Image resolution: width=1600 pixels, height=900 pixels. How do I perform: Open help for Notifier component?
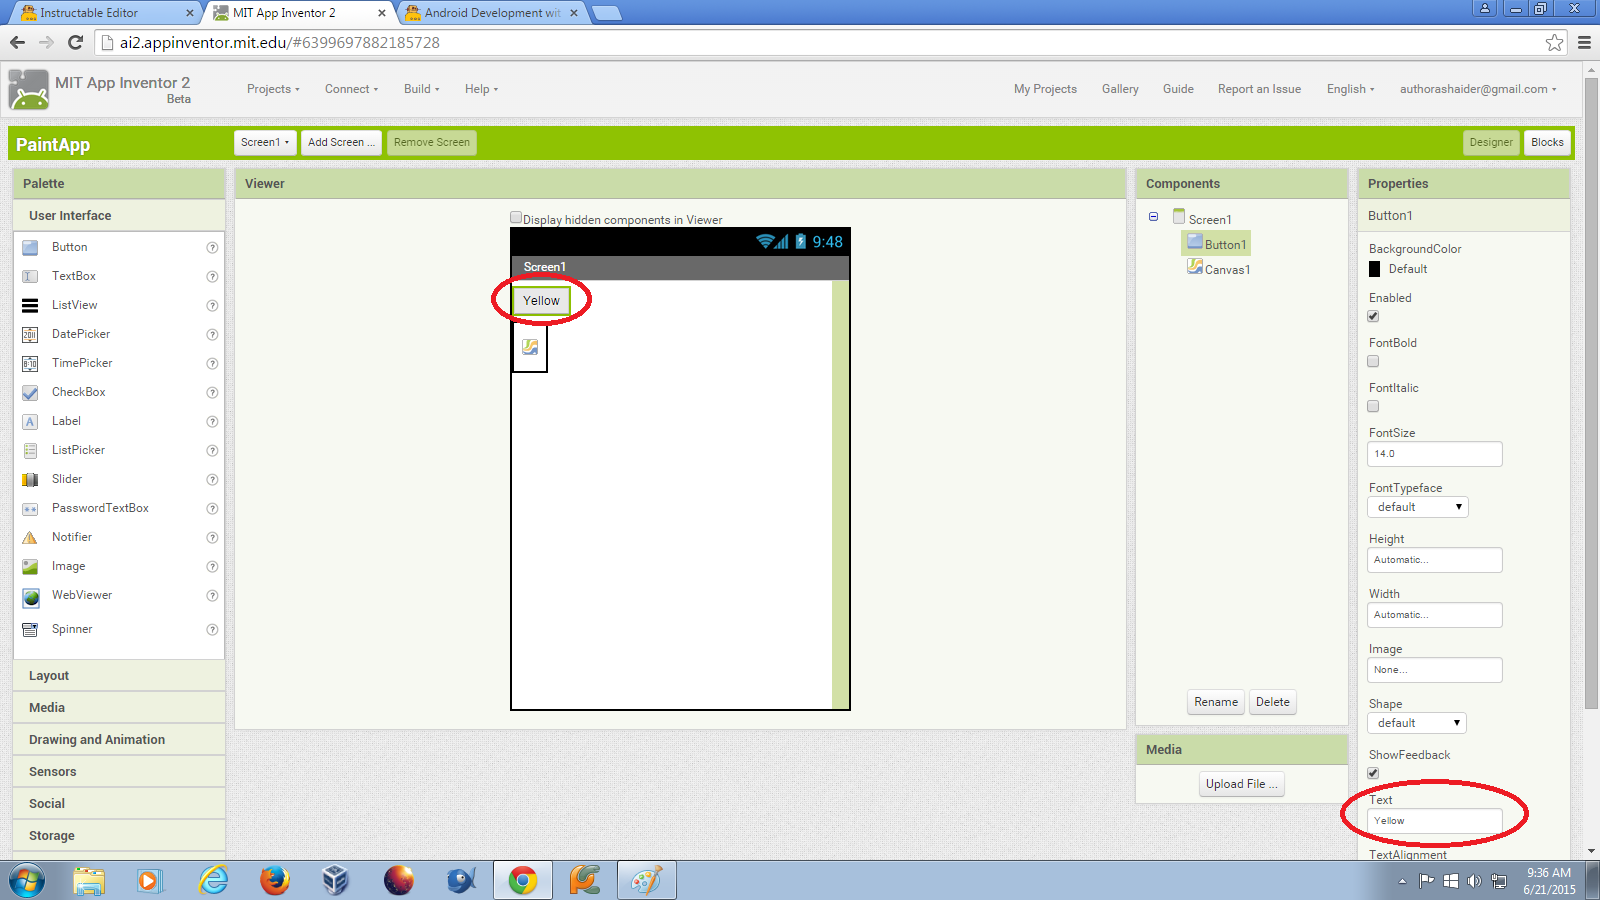[x=212, y=537]
